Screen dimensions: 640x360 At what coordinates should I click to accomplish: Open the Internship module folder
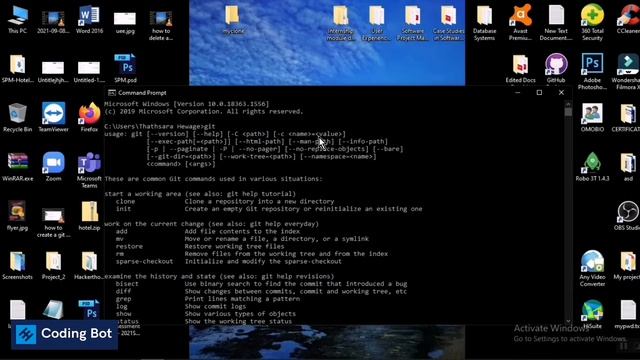click(340, 23)
